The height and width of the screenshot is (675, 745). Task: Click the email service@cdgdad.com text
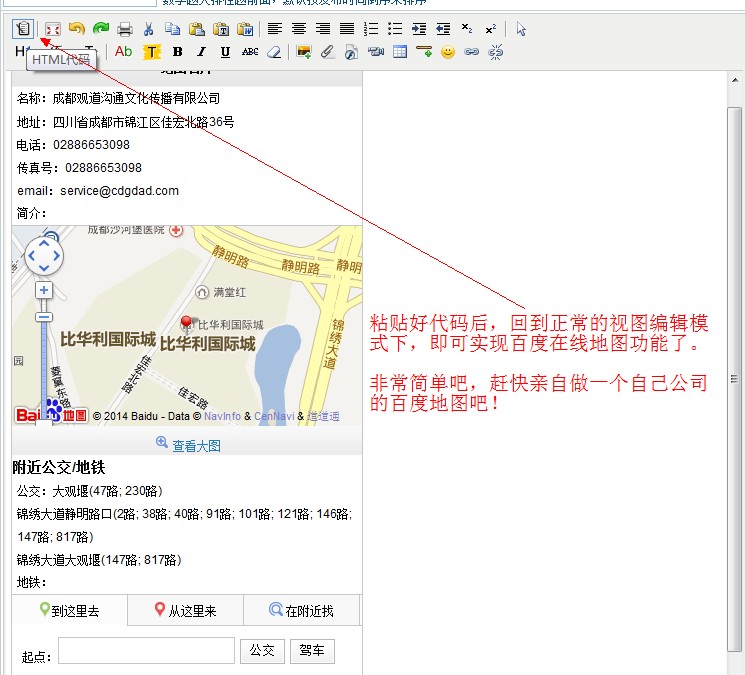[x=119, y=190]
